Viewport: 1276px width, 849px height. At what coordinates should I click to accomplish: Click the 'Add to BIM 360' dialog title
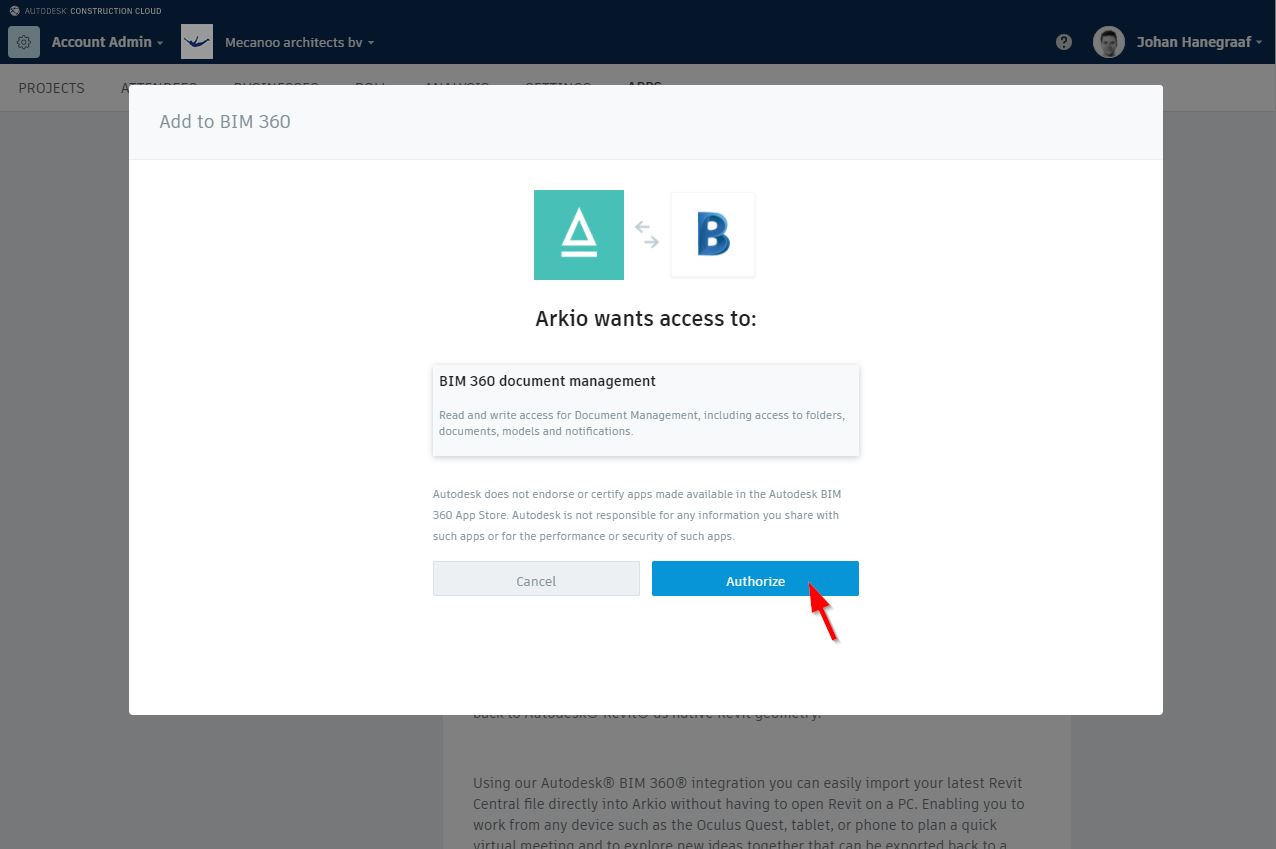[225, 122]
